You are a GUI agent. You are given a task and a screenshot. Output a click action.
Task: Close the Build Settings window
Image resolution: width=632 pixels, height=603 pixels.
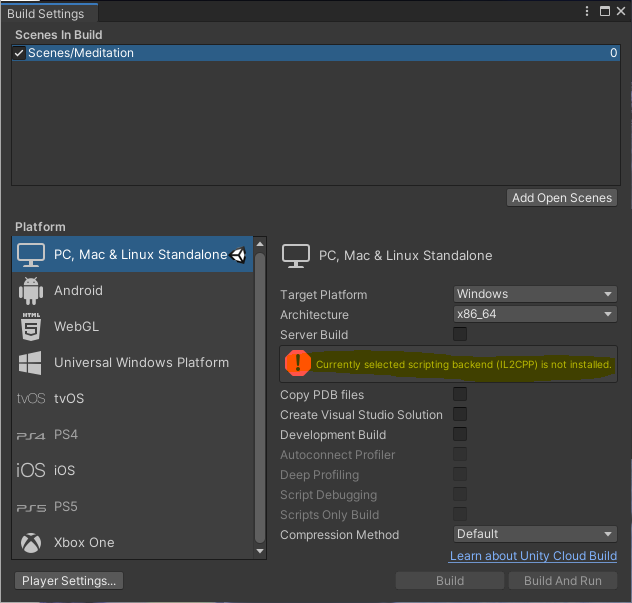[621, 11]
